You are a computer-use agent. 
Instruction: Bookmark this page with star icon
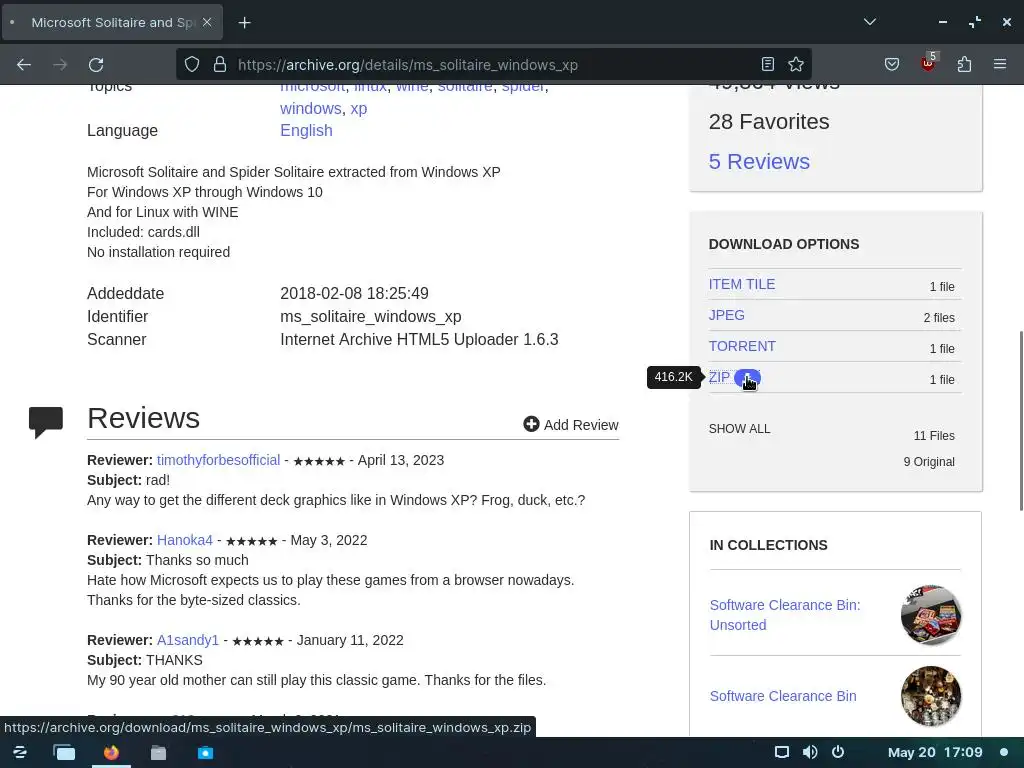tap(795, 64)
